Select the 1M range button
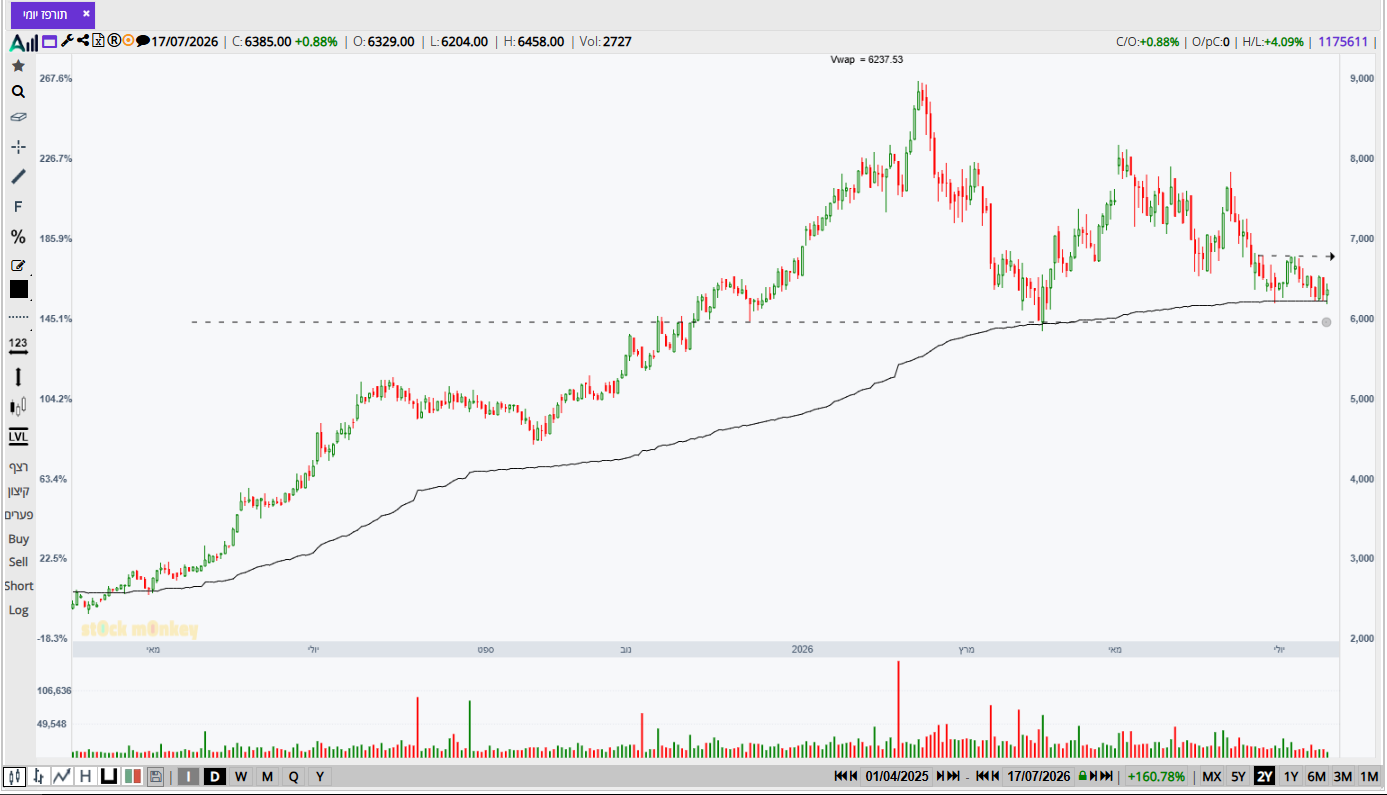1387x795 pixels. [1369, 776]
